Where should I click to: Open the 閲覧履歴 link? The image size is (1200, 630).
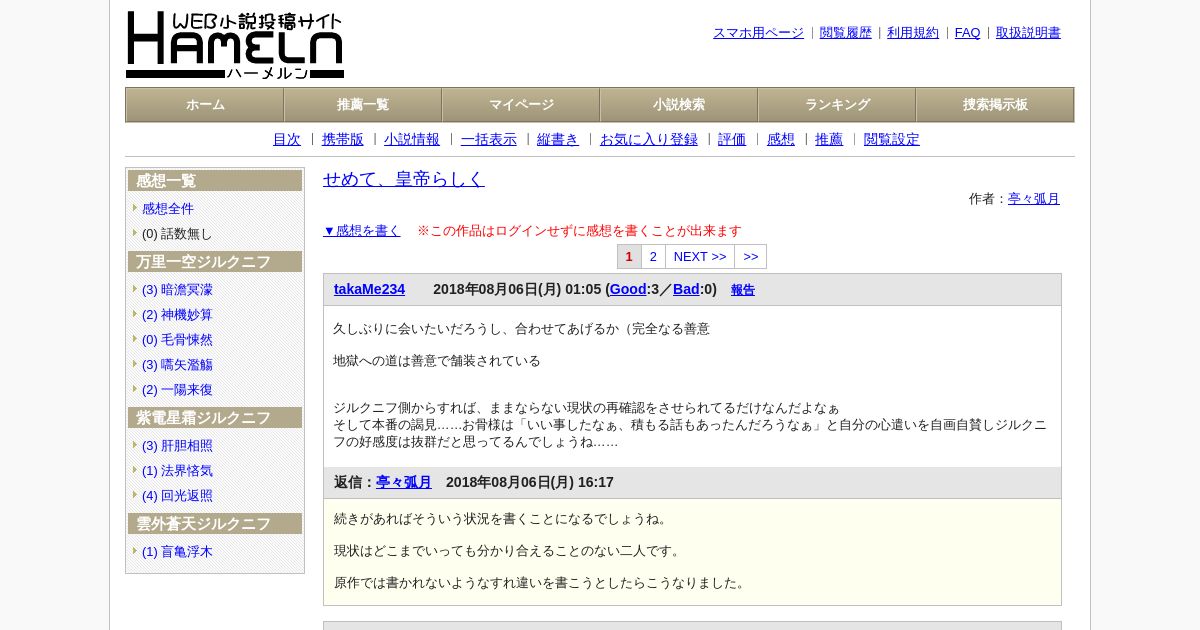(x=846, y=33)
